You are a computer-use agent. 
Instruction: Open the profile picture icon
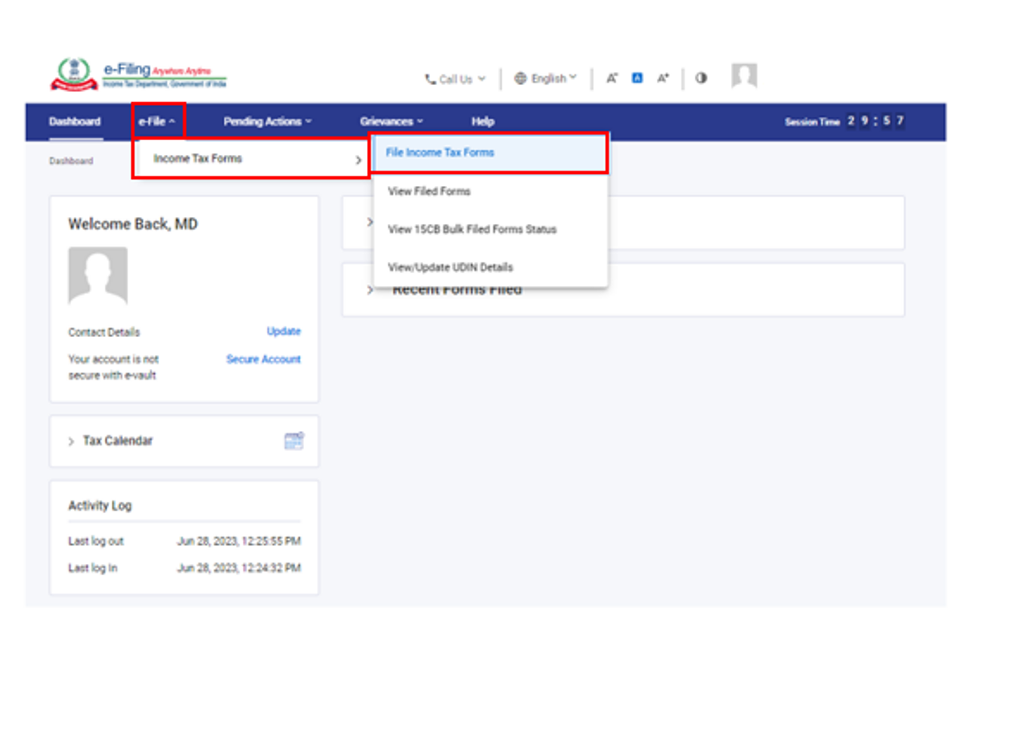[743, 73]
